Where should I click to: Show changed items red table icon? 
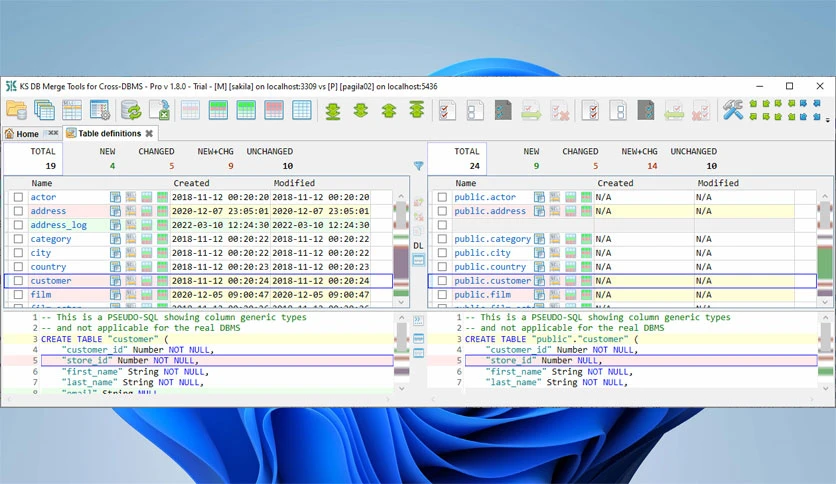(274, 110)
